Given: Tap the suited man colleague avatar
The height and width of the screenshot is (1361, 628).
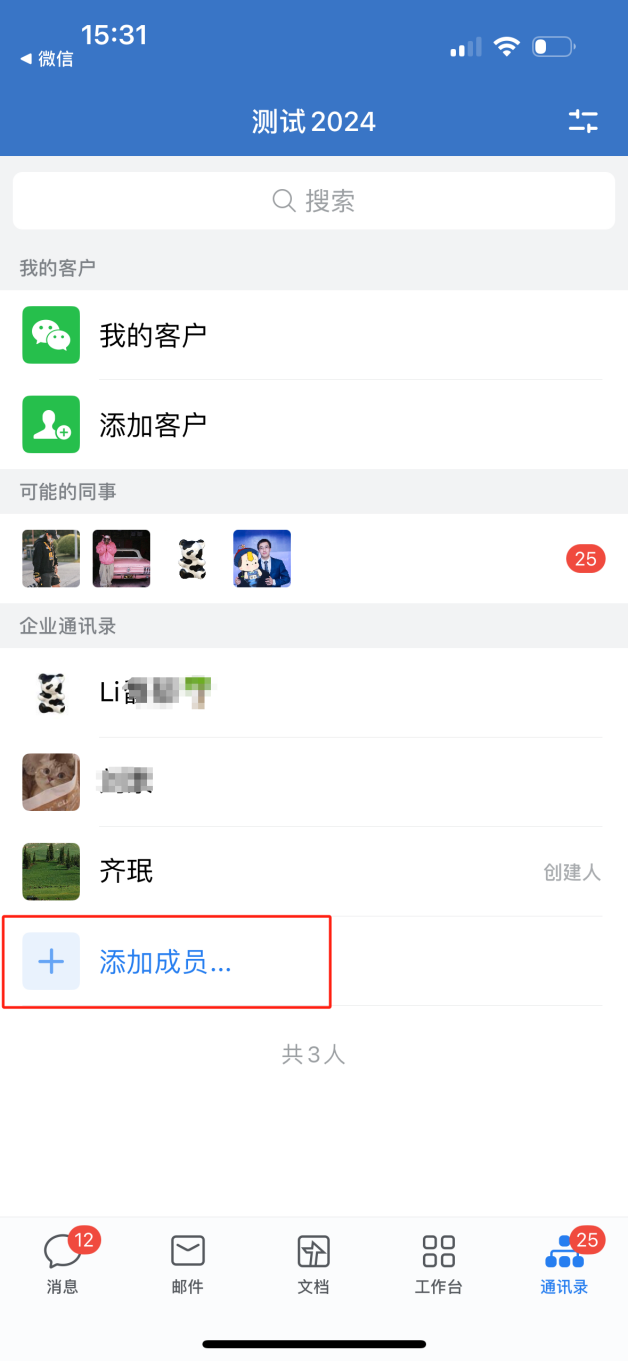Looking at the screenshot, I should point(262,558).
